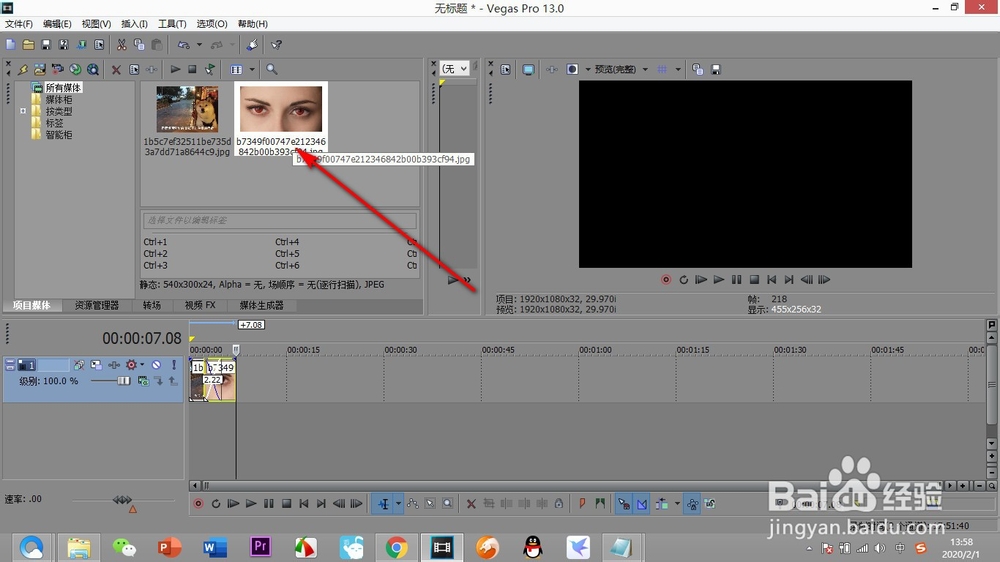
Task: Select the Envelope Edit Tool
Action: (x=413, y=504)
